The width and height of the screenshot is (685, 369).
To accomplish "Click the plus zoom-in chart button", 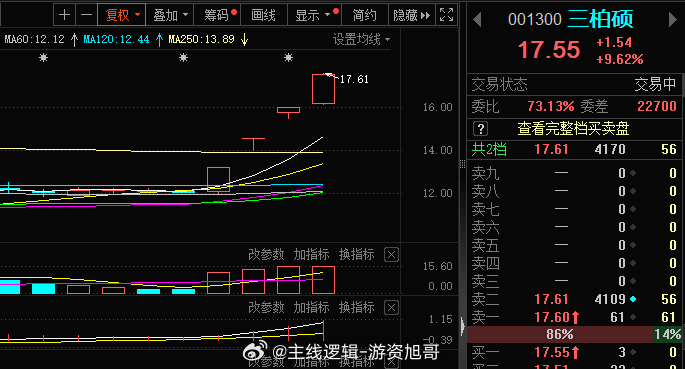I will [x=64, y=15].
